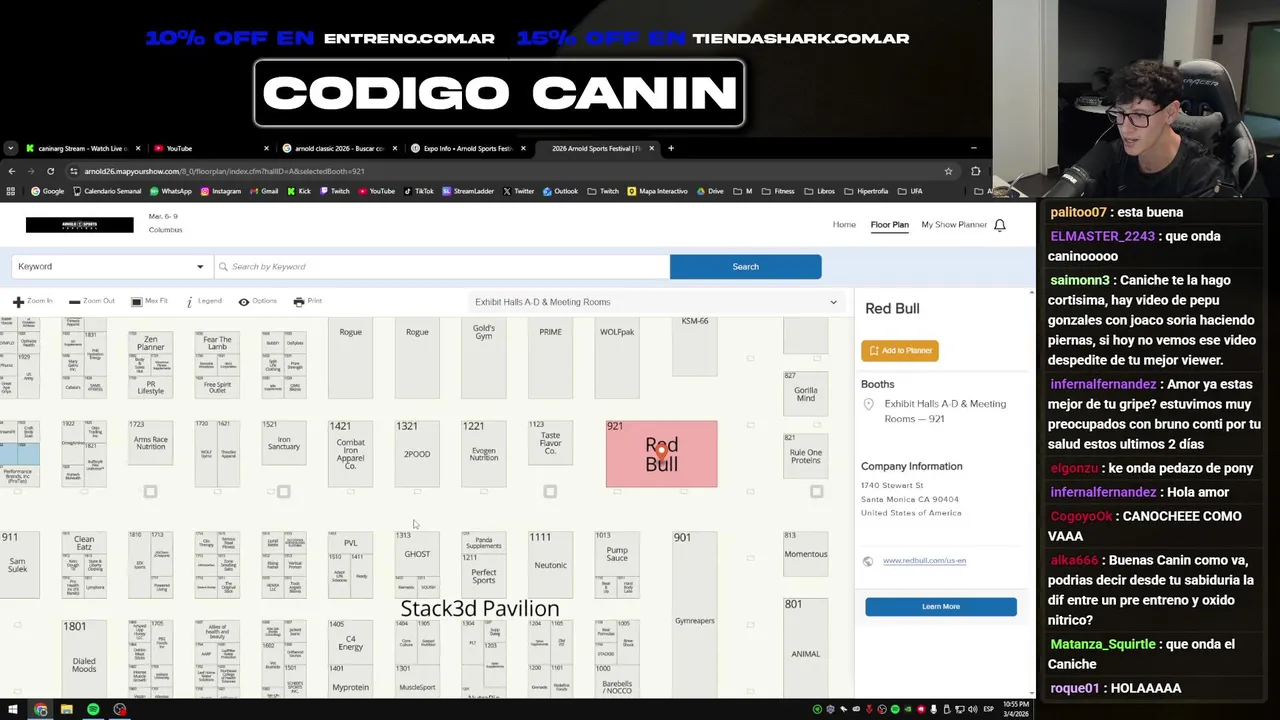Select the Combat Iron Apparel Co. booth
This screenshot has height=720, width=1280.
click(x=350, y=453)
